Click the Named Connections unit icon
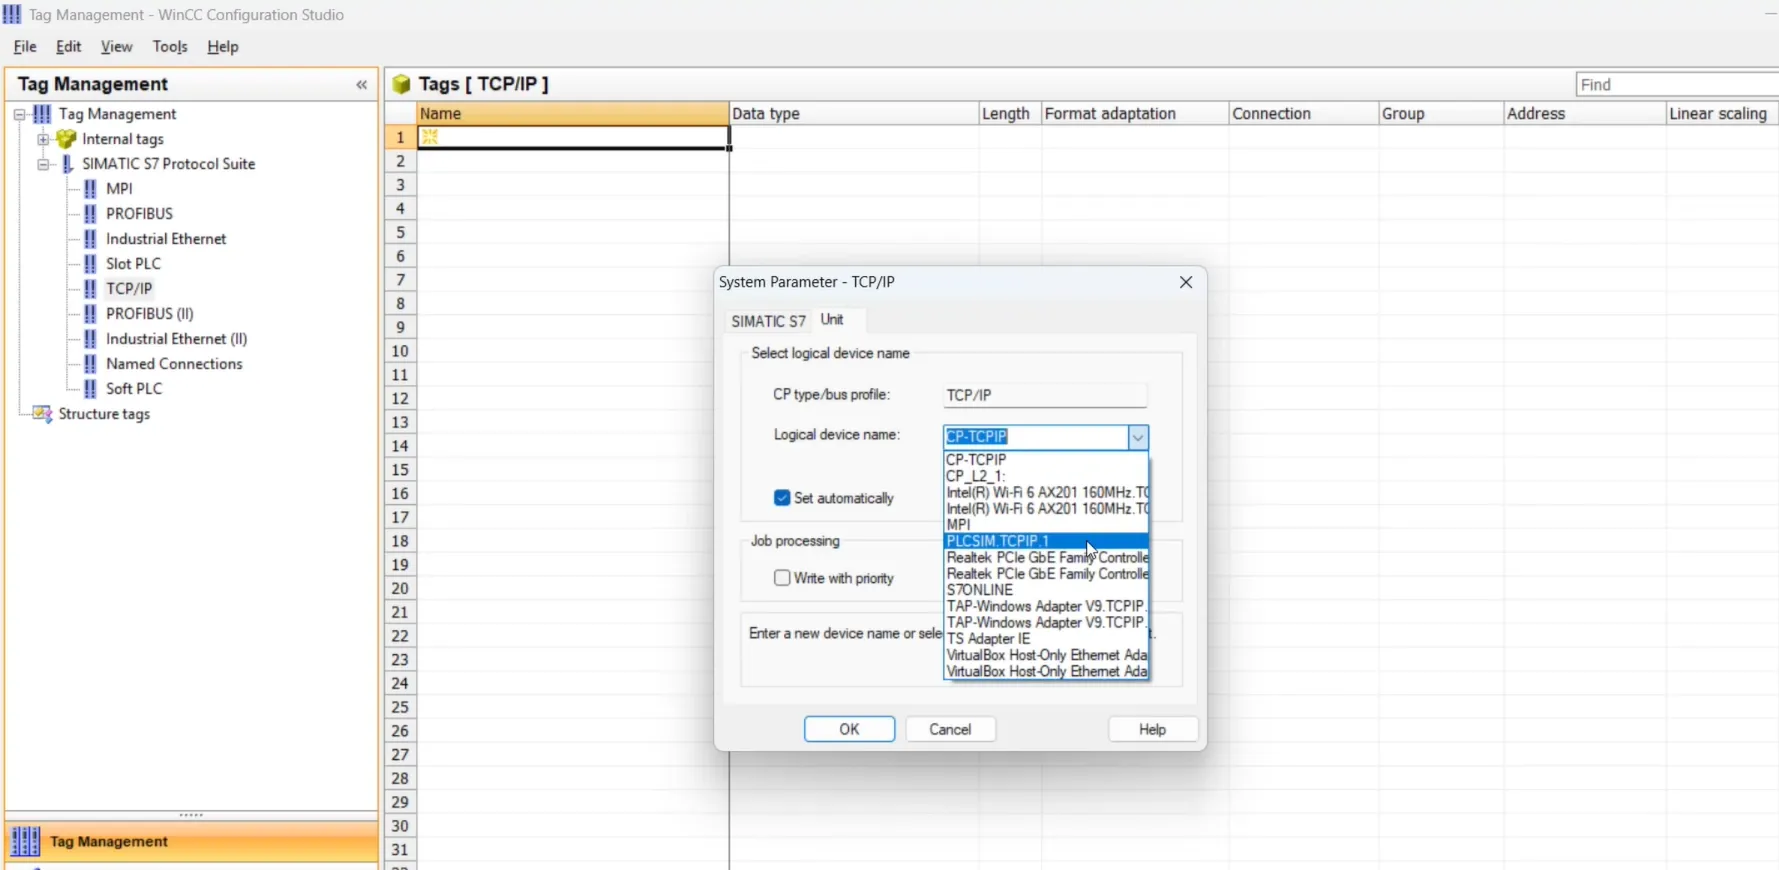 91,363
